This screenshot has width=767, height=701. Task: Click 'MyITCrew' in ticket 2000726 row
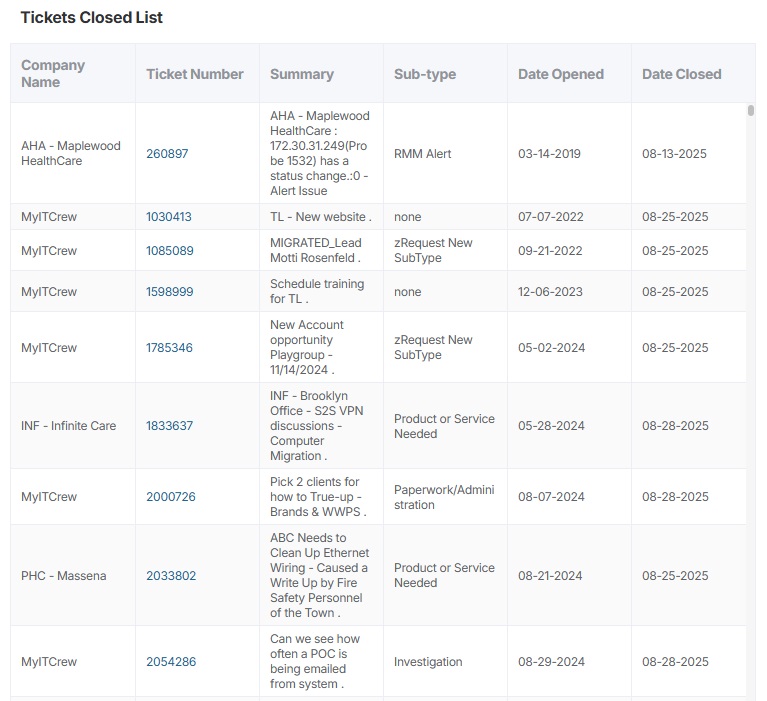[x=49, y=497]
